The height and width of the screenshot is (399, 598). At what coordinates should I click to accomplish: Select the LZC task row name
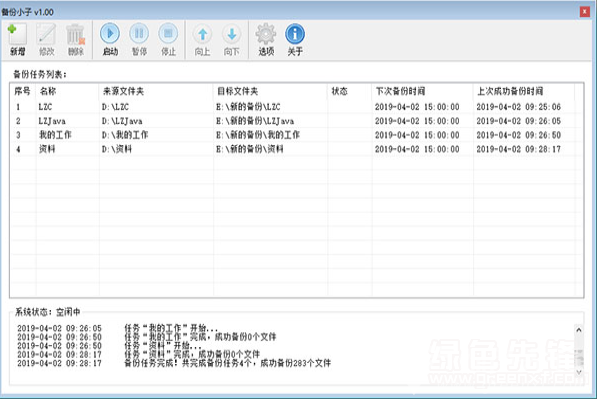point(45,107)
